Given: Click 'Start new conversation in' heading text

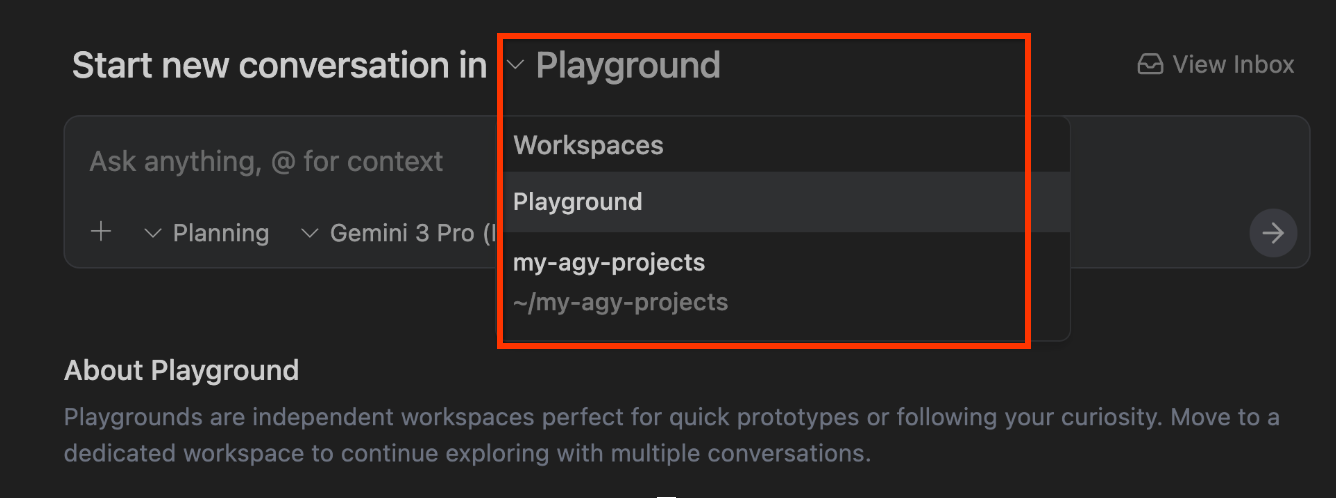Looking at the screenshot, I should (279, 66).
